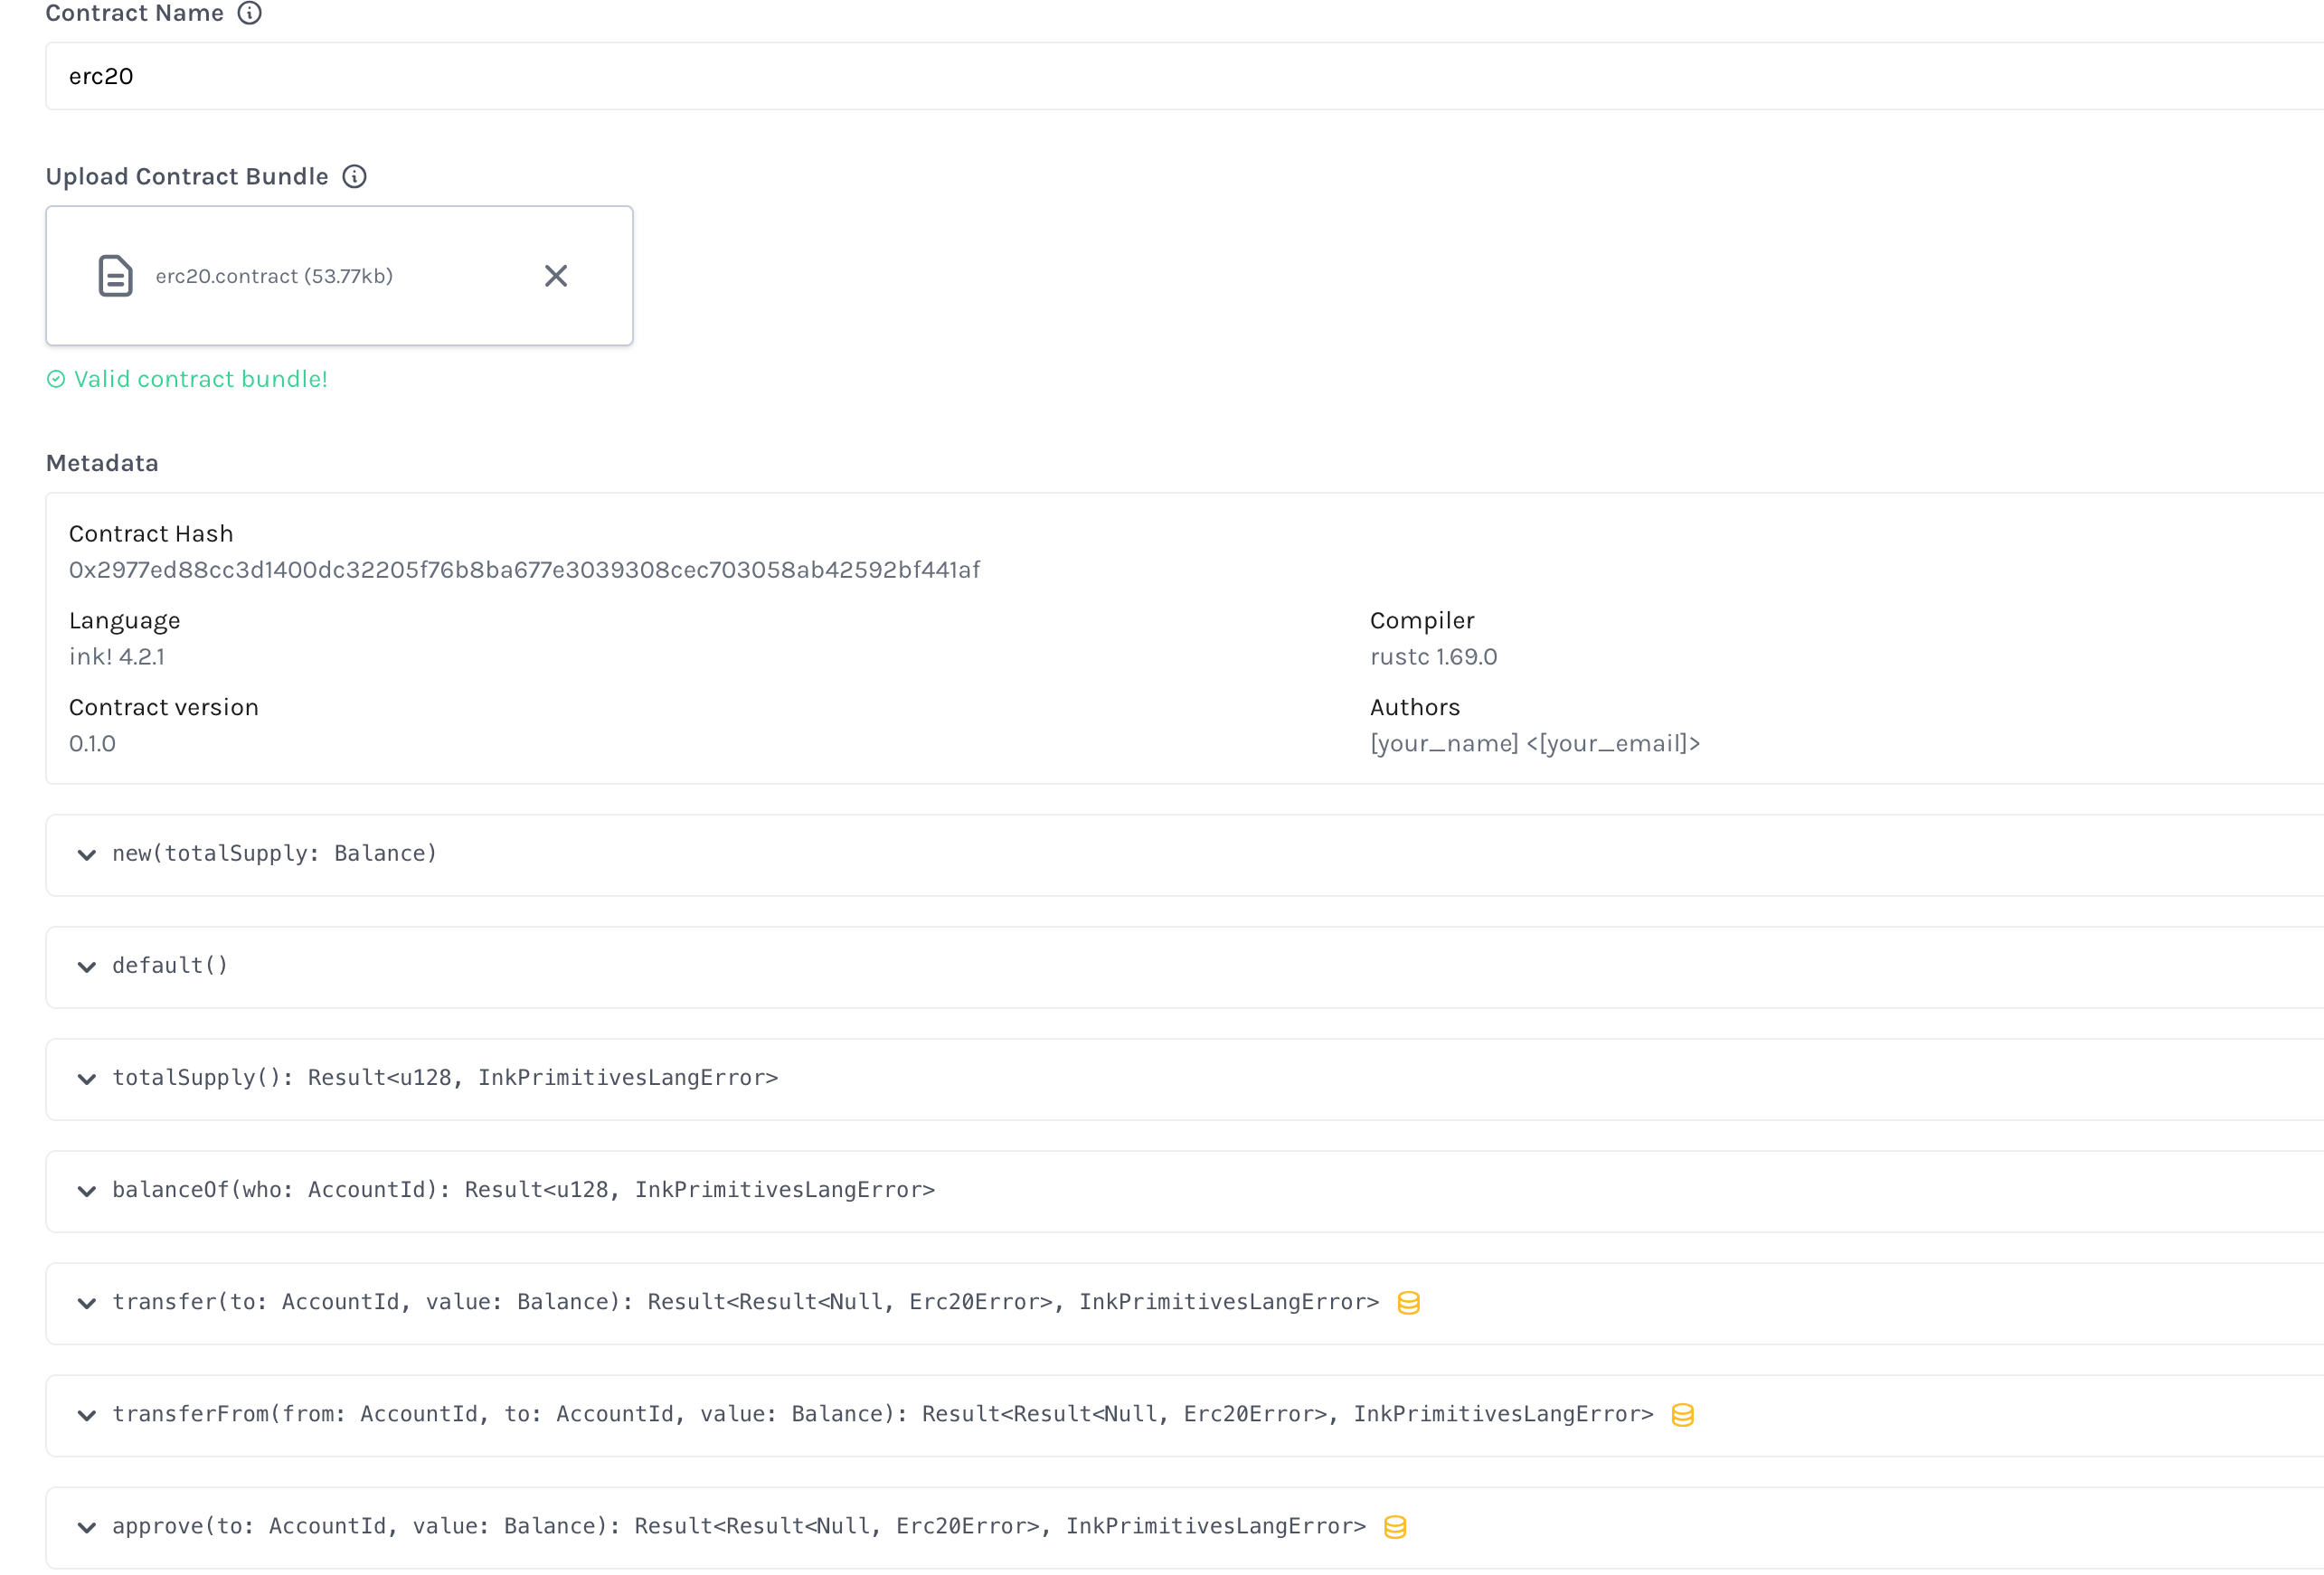Image resolution: width=2324 pixels, height=1575 pixels.
Task: Expand the transferFrom message chevron
Action: click(x=87, y=1415)
